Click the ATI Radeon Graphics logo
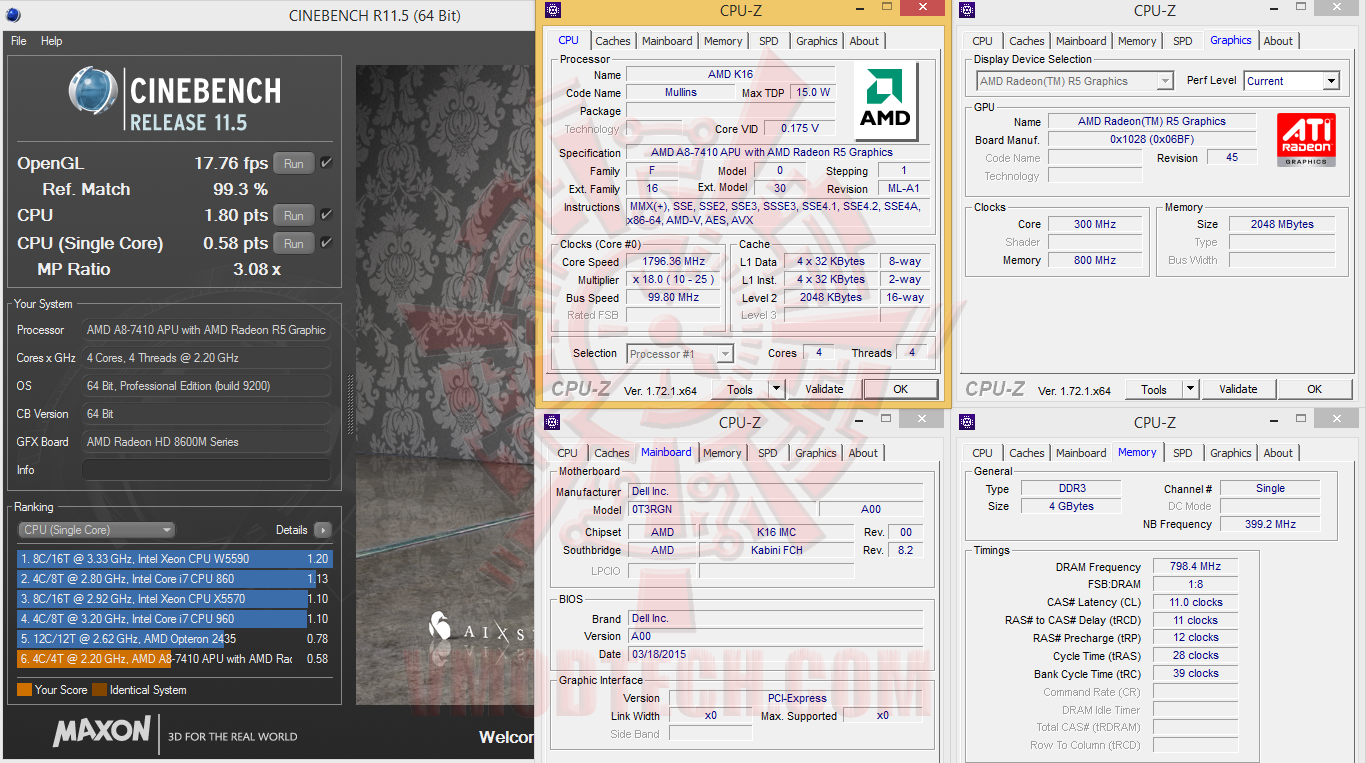 click(1304, 139)
